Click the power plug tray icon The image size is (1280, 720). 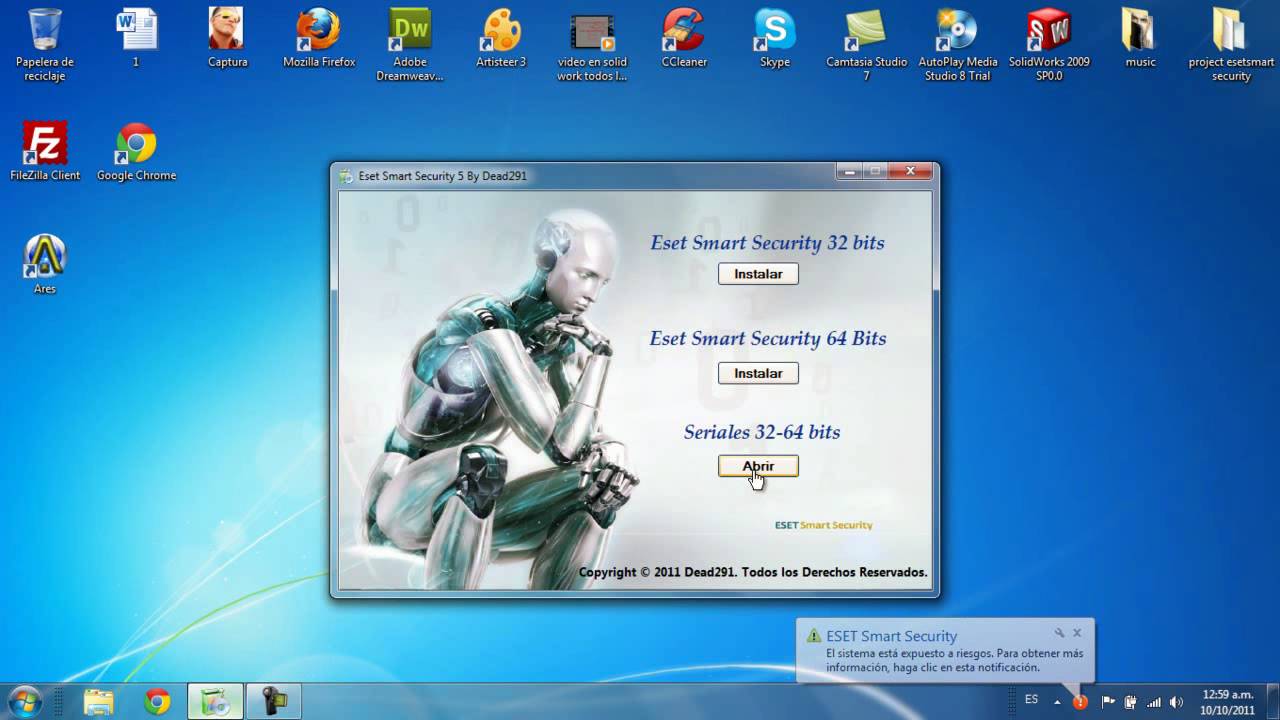(1131, 702)
